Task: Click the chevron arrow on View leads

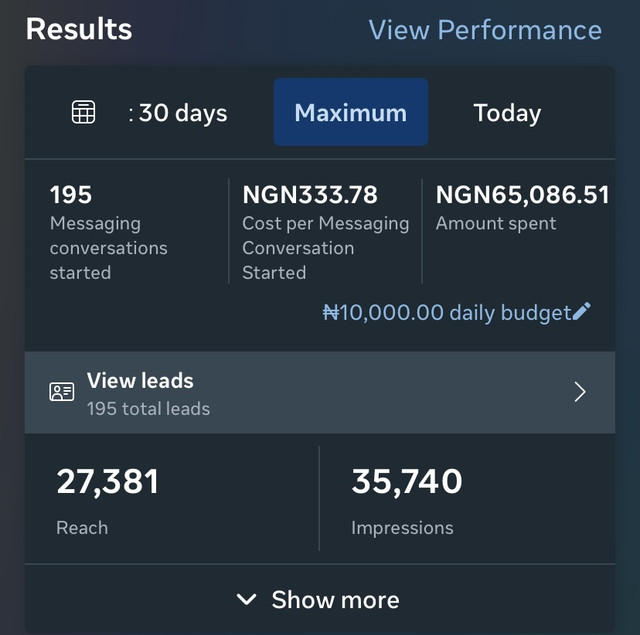Action: (580, 392)
